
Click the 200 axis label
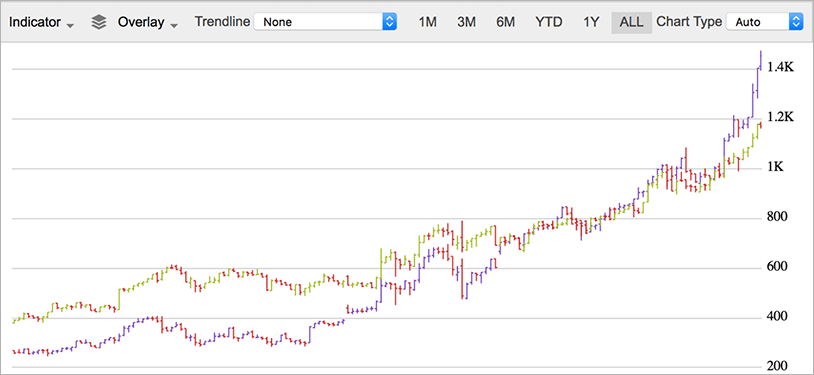[777, 366]
